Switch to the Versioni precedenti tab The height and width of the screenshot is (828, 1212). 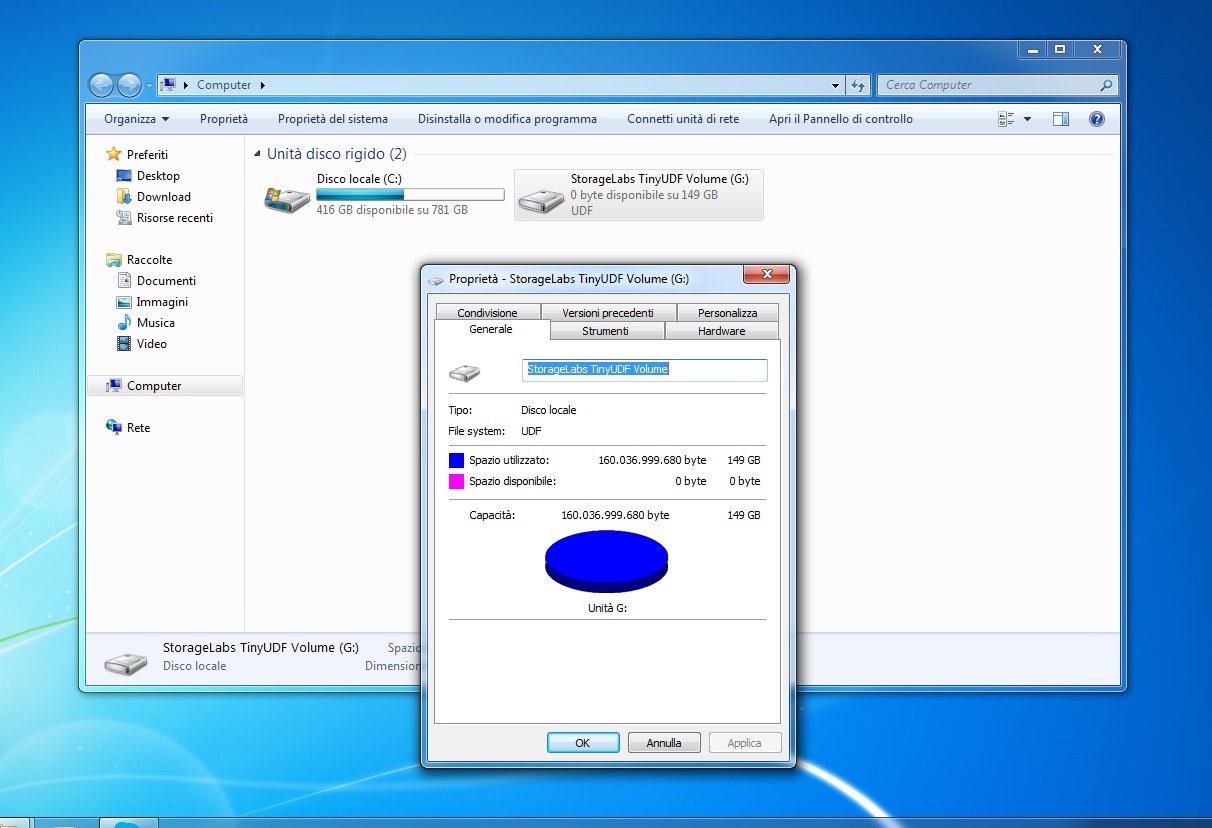click(608, 313)
